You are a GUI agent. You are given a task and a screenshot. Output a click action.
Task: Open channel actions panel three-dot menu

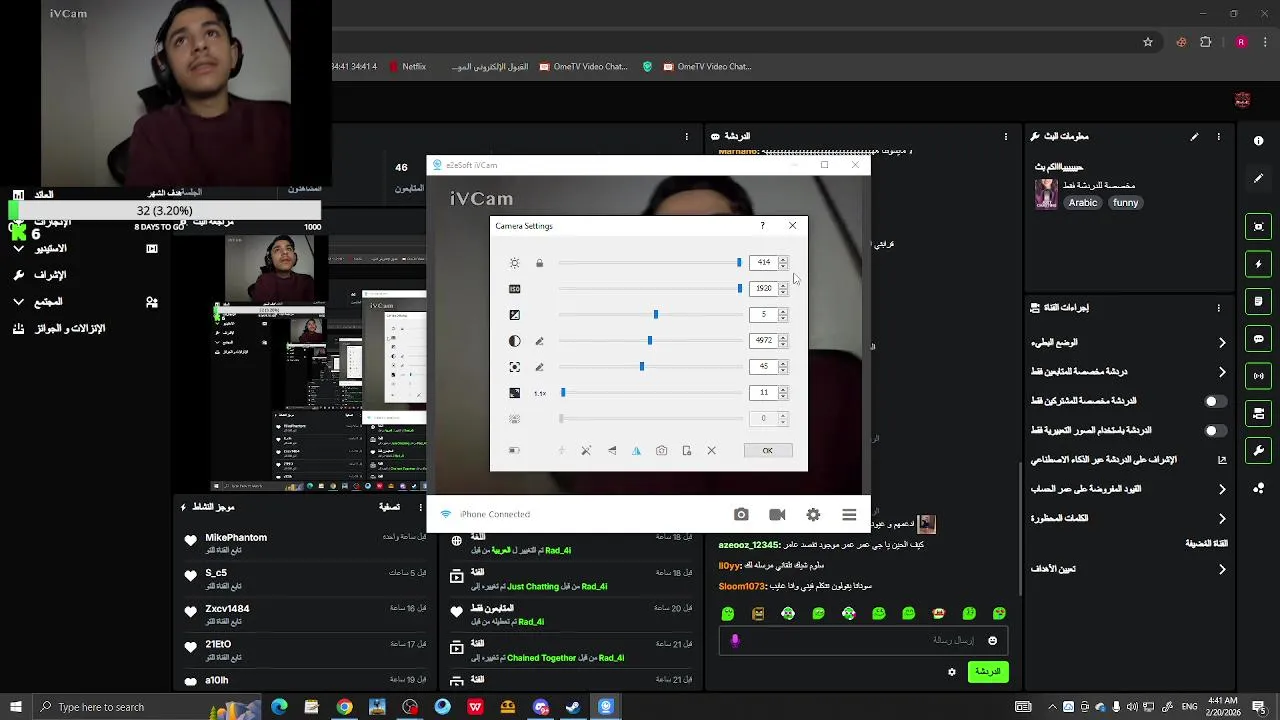[x=1218, y=308]
